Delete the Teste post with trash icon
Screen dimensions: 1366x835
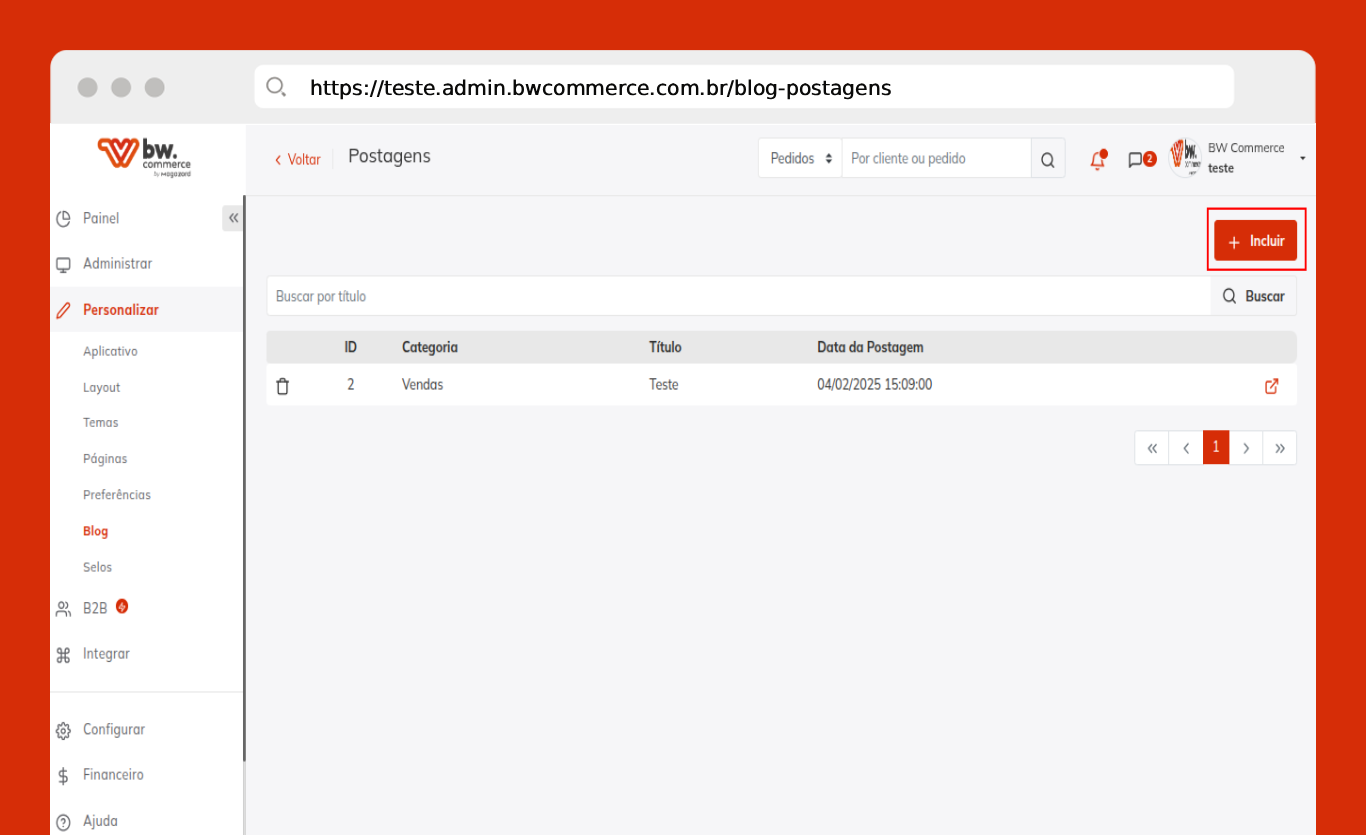[283, 386]
